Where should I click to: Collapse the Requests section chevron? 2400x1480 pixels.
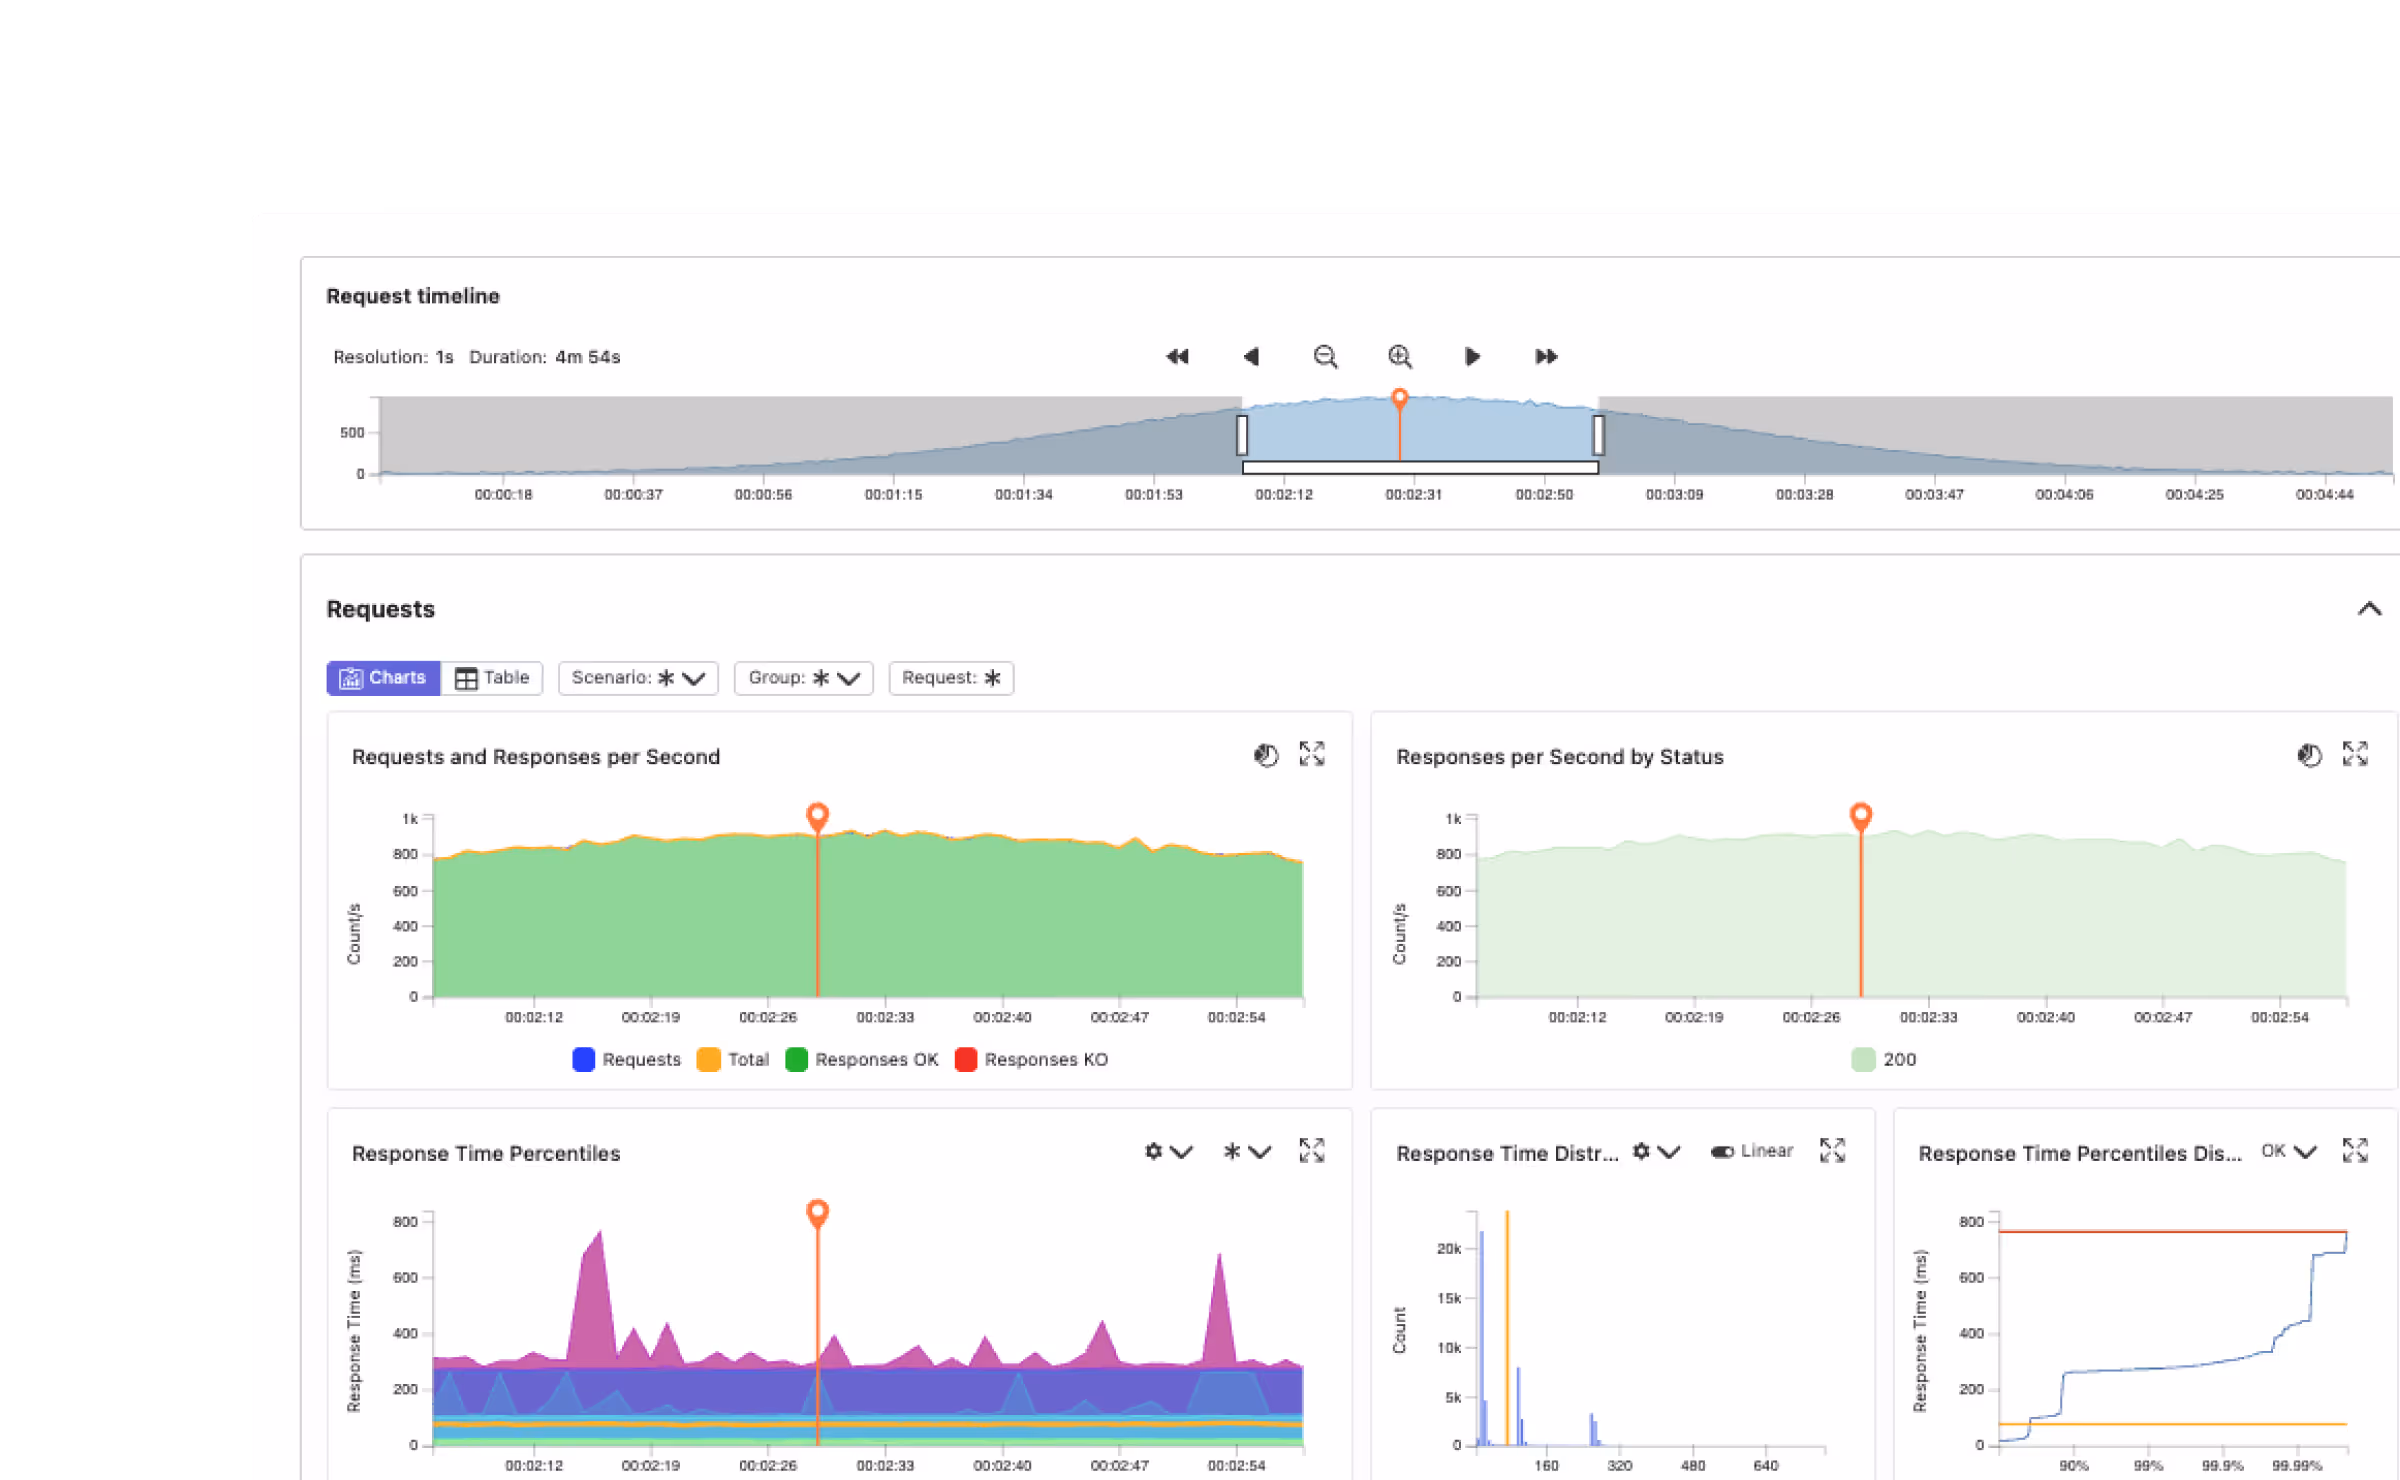2369,609
